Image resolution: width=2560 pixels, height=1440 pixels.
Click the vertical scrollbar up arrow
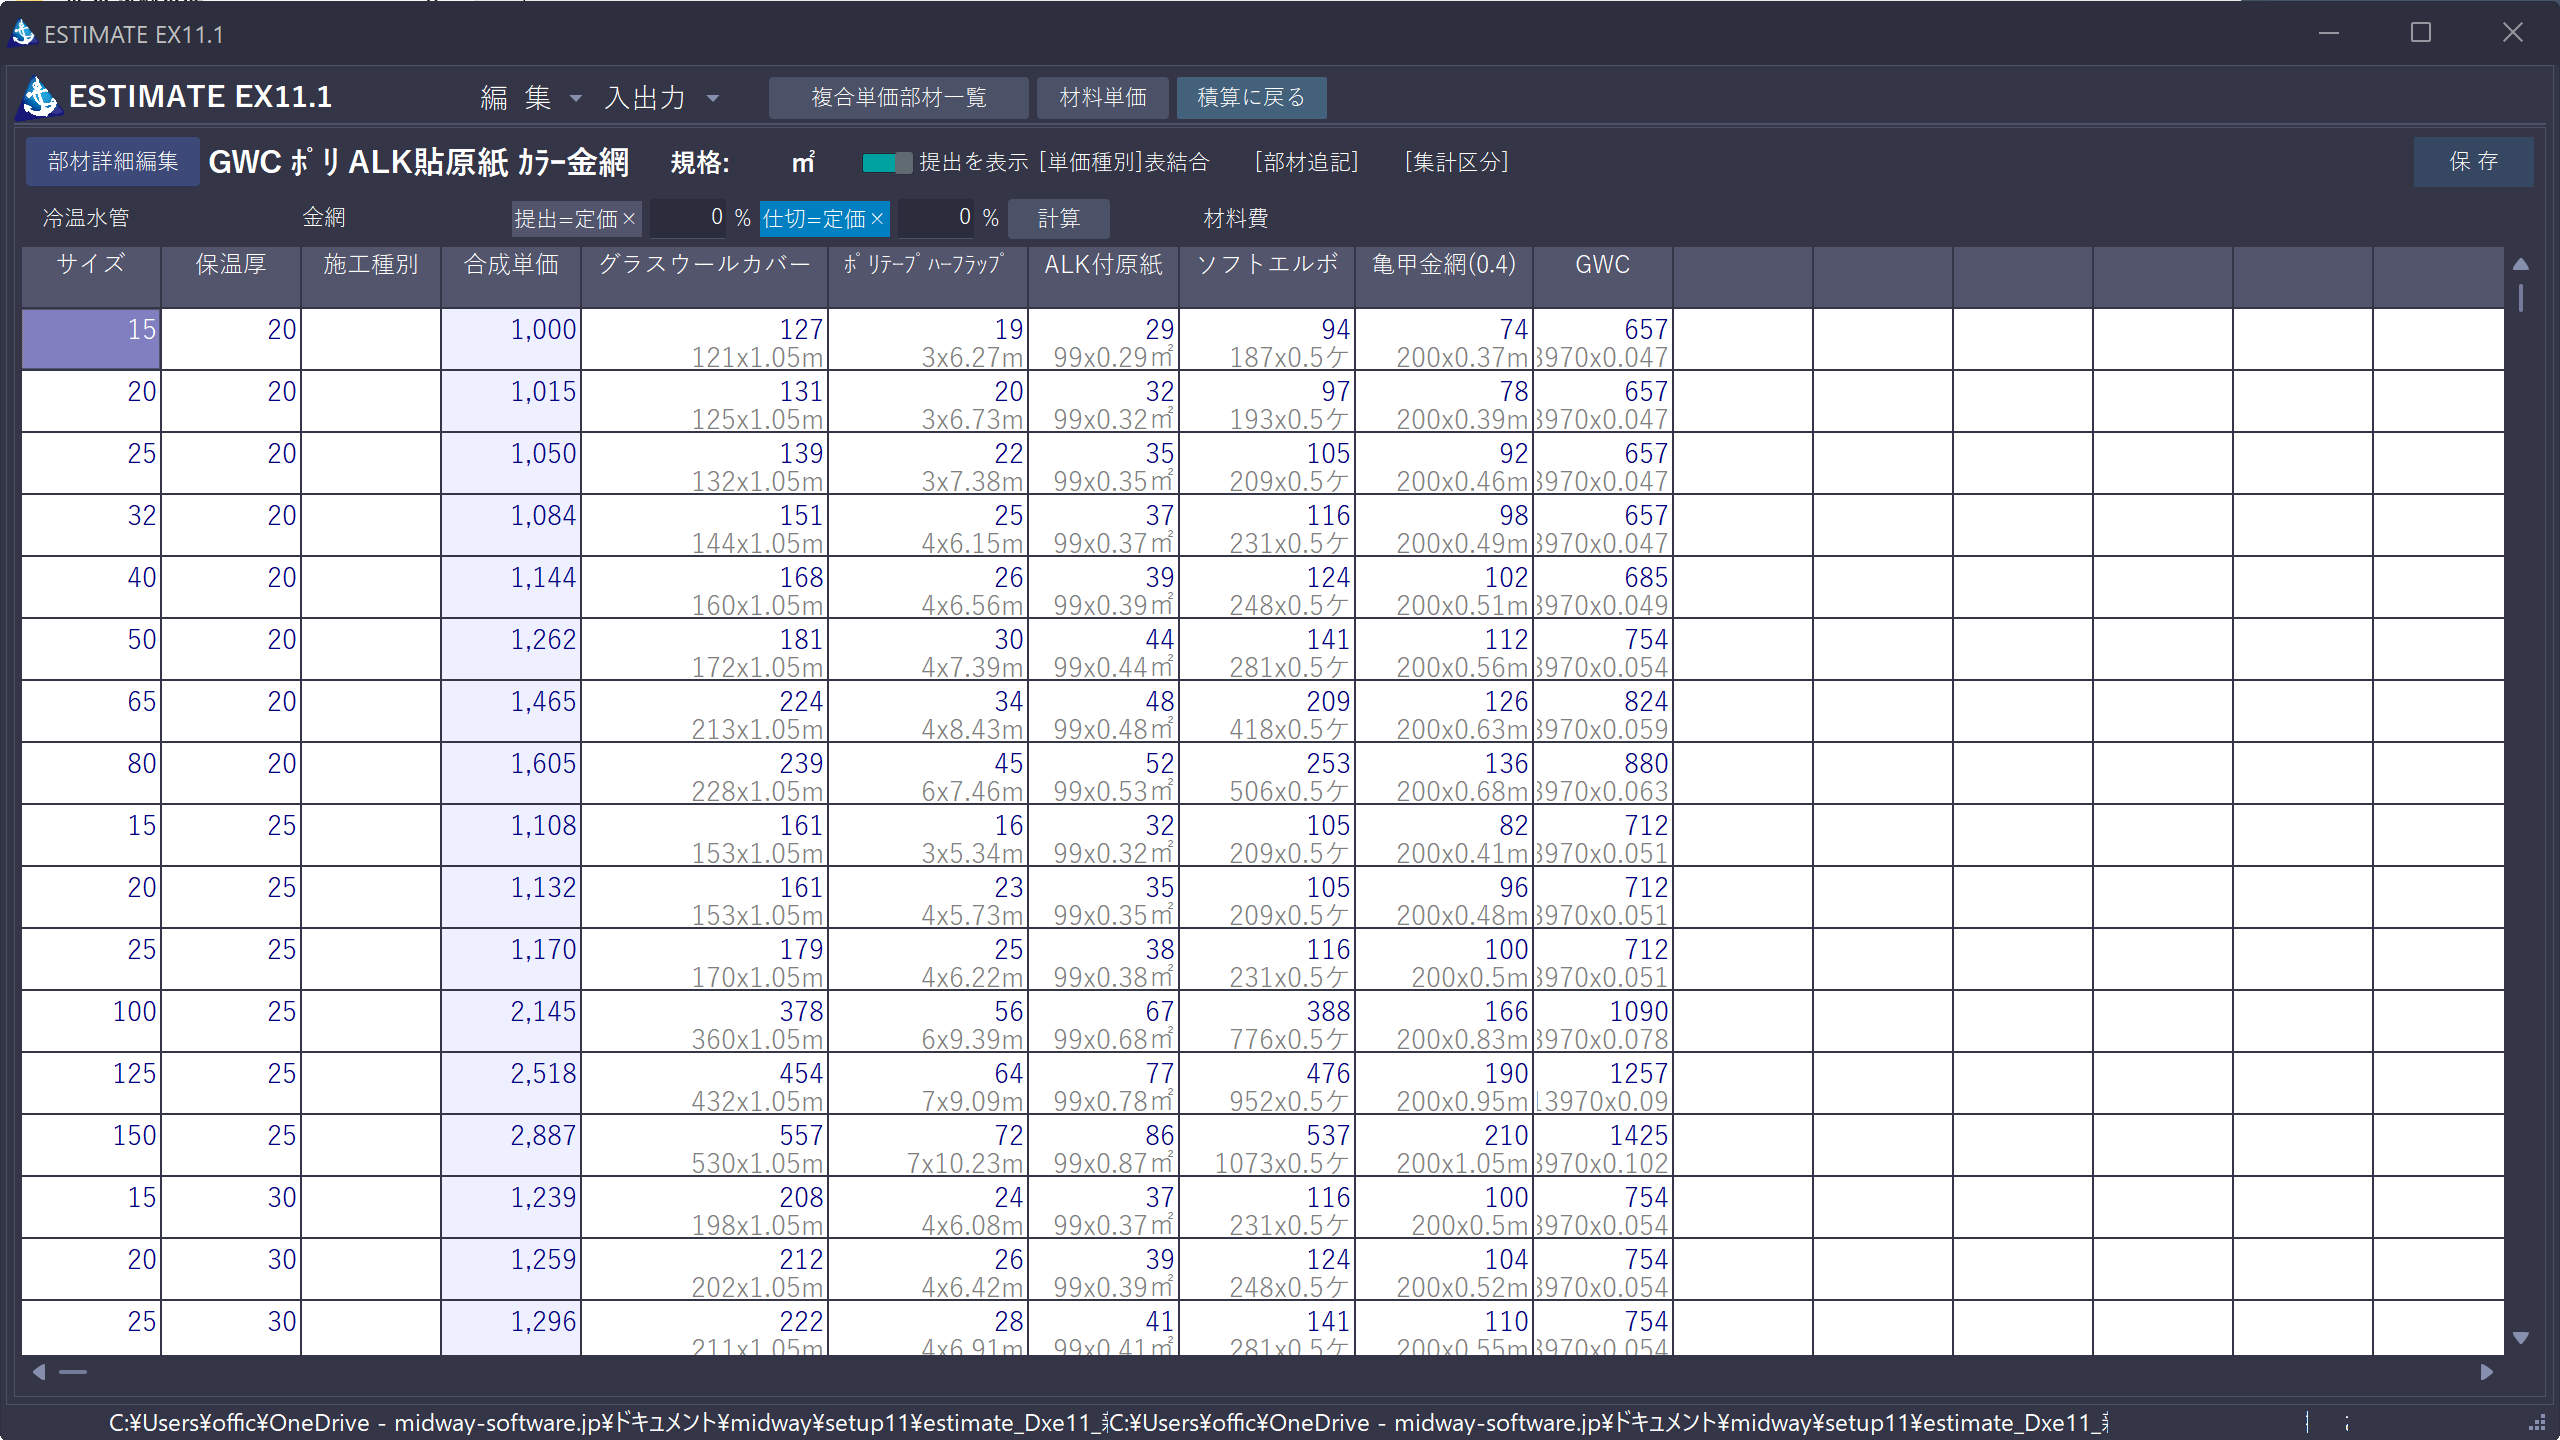[2521, 264]
